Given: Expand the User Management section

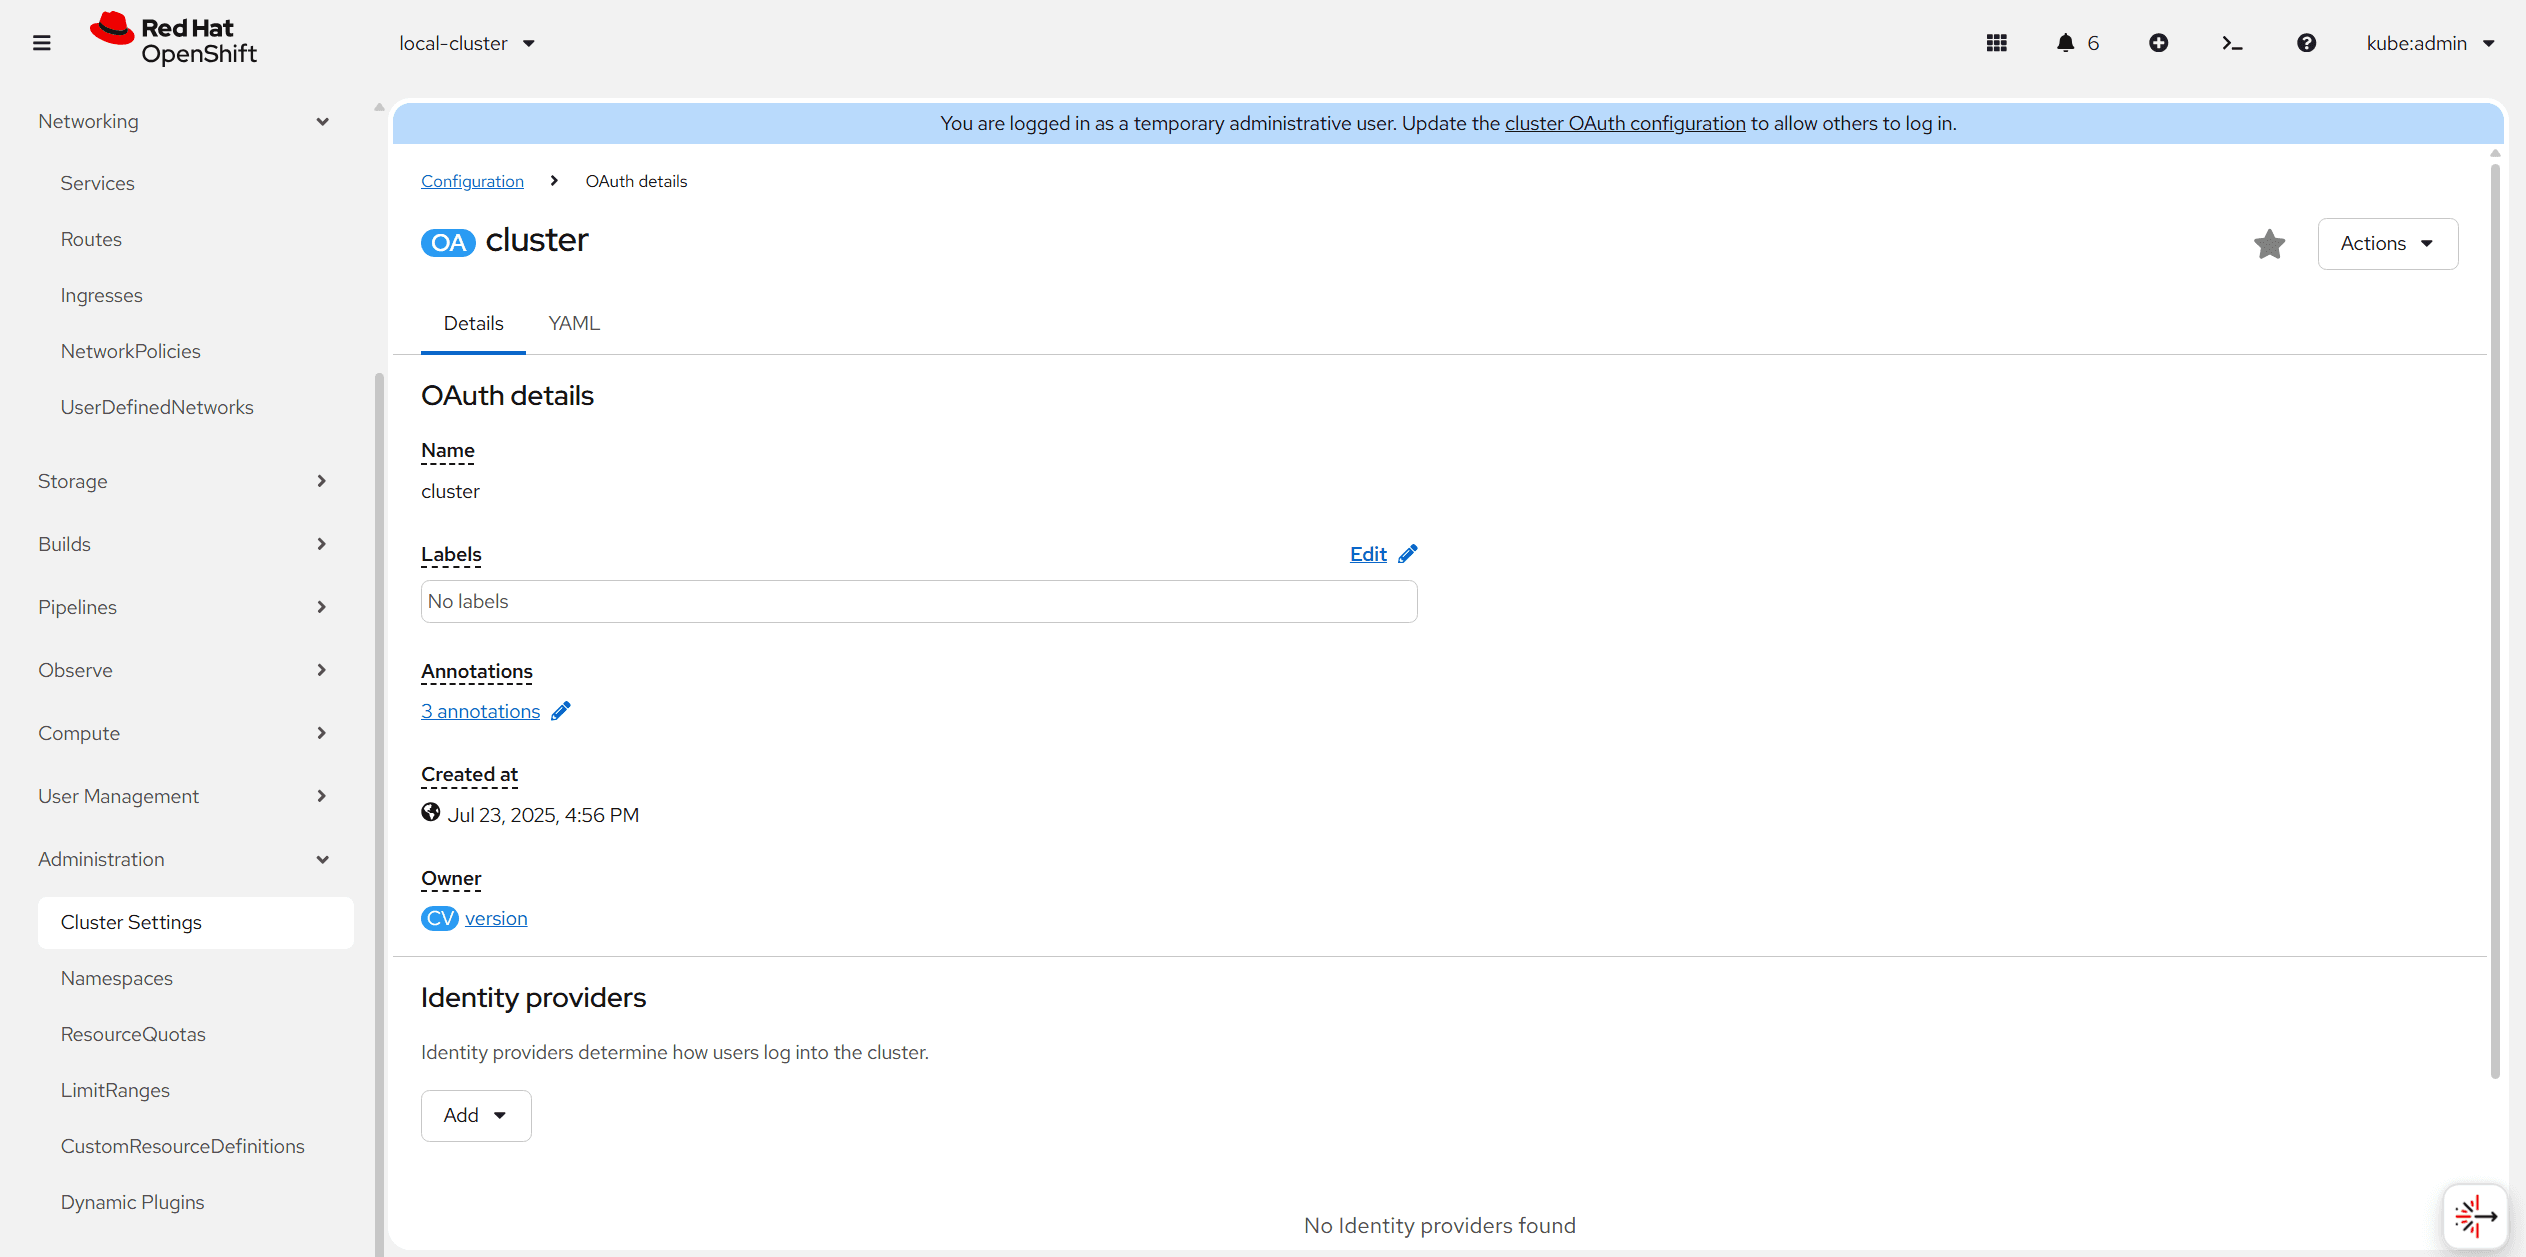Looking at the screenshot, I should (x=184, y=796).
